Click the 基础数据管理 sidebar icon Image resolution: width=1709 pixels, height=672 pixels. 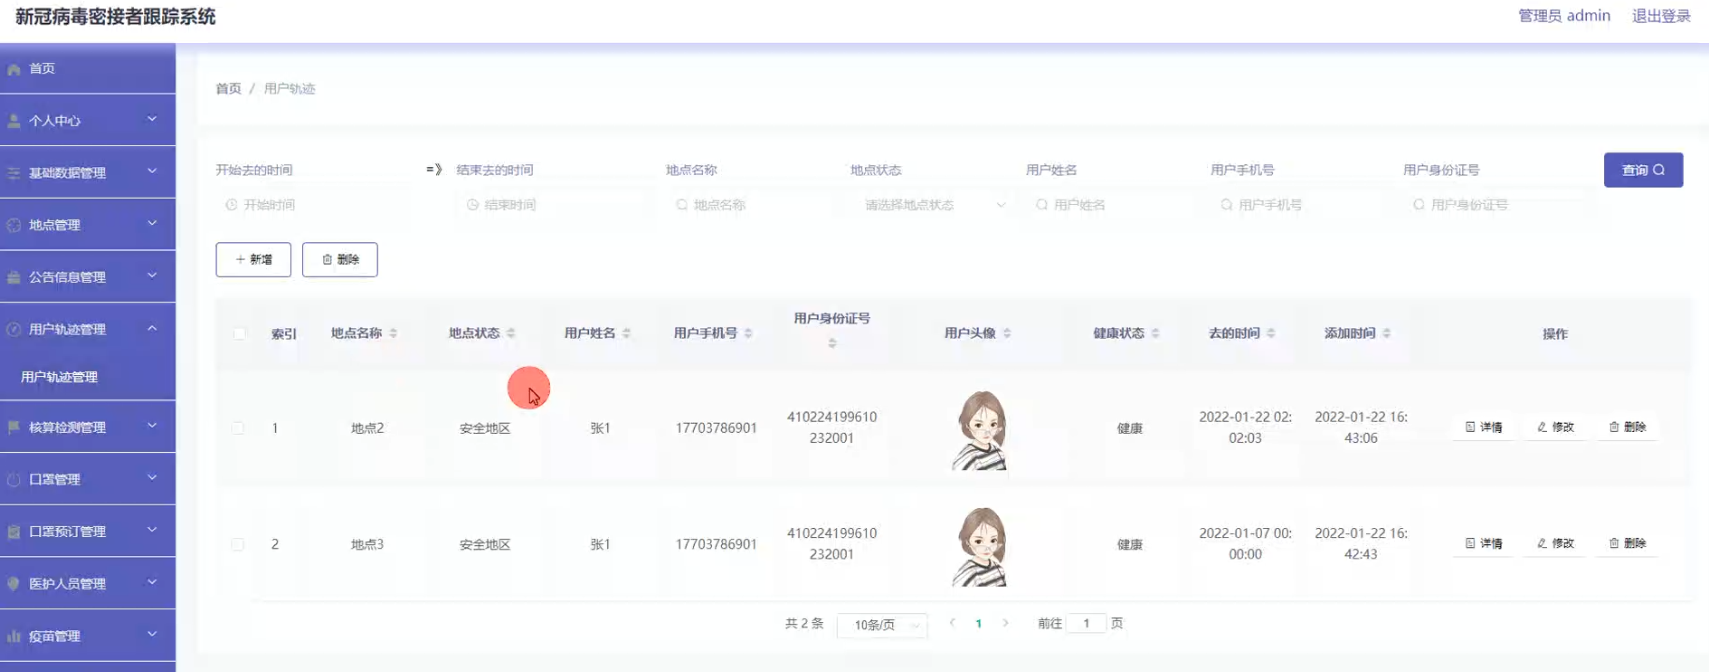click(14, 173)
